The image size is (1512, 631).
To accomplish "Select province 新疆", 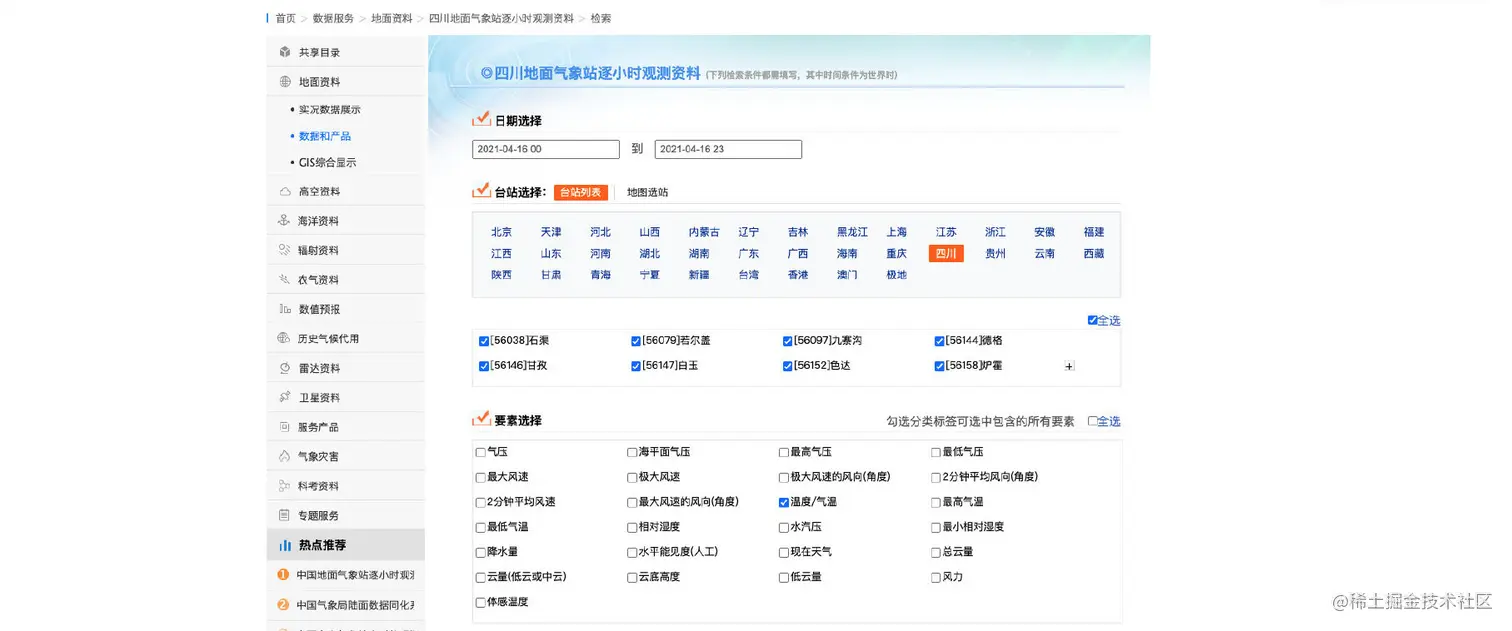I will 699,275.
